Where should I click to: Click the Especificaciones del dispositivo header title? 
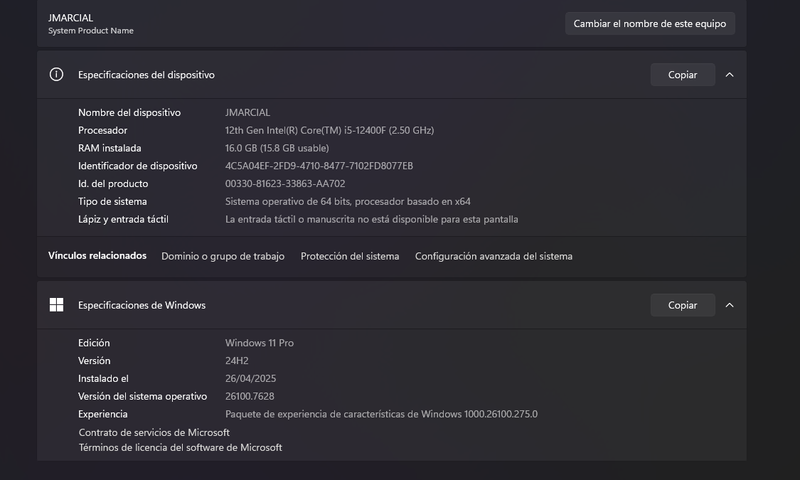click(146, 75)
